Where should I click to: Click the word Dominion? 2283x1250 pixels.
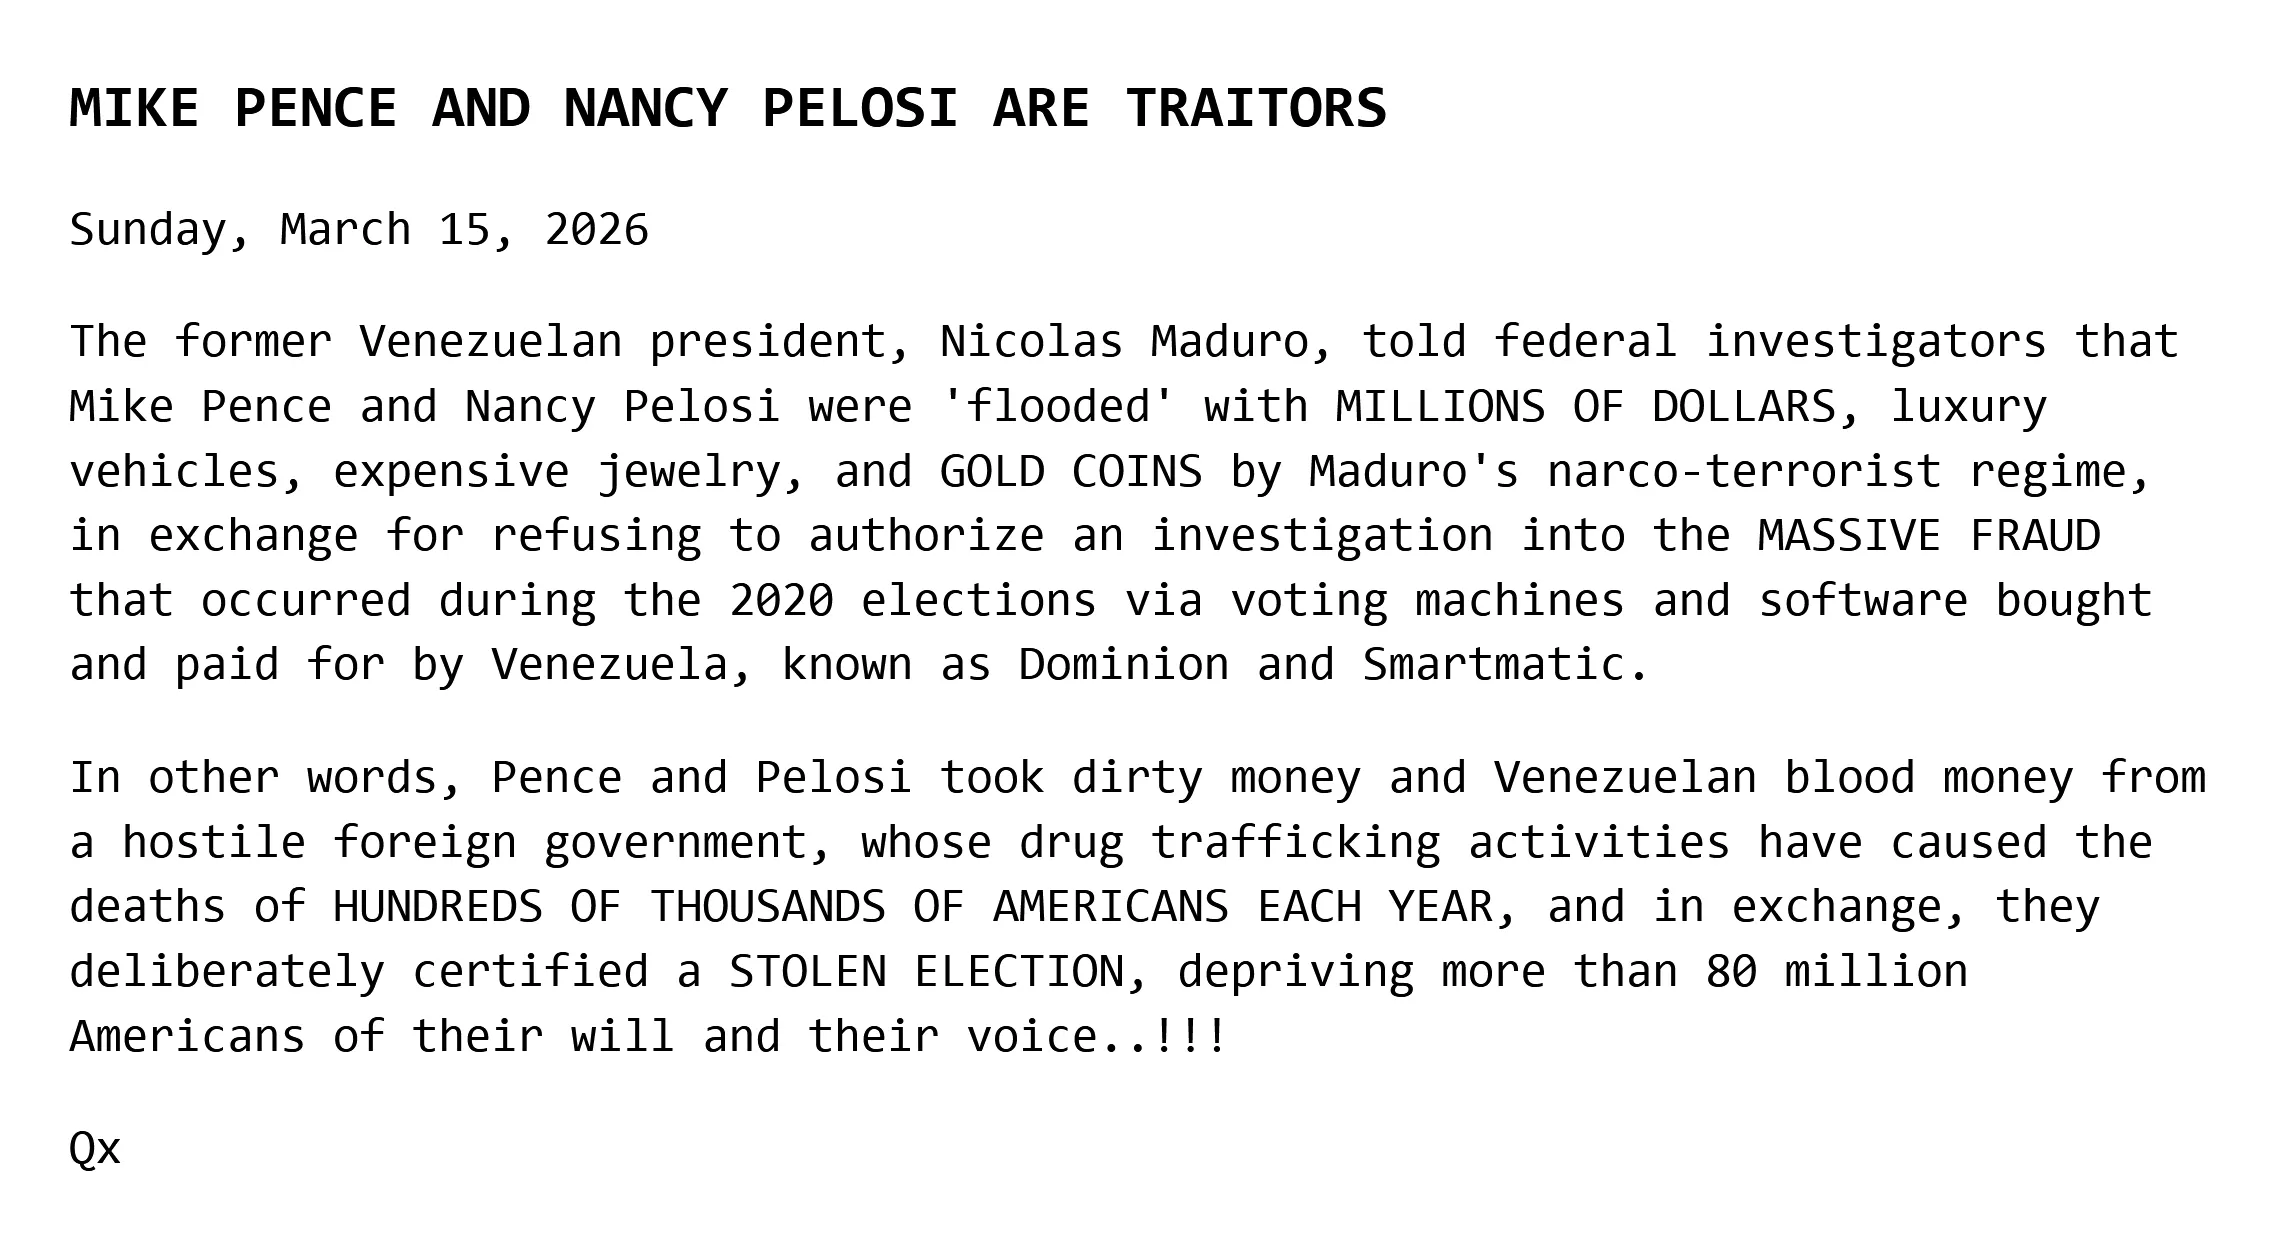click(x=1123, y=664)
